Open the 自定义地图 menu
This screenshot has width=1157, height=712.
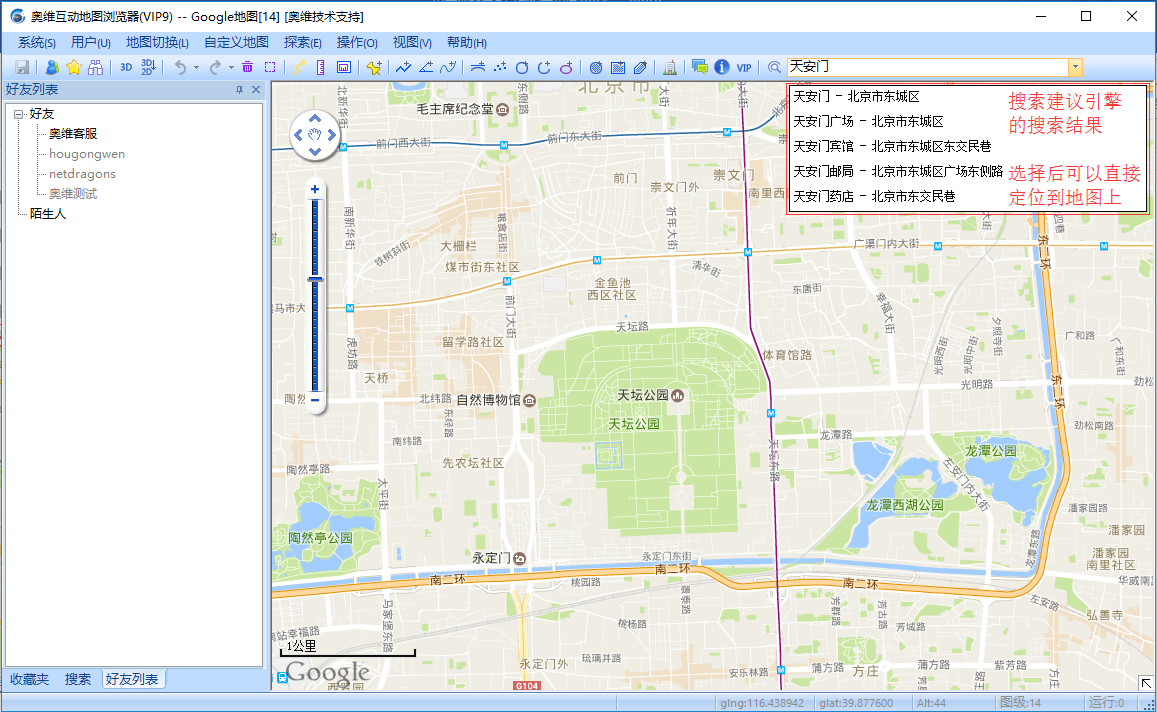(x=236, y=43)
